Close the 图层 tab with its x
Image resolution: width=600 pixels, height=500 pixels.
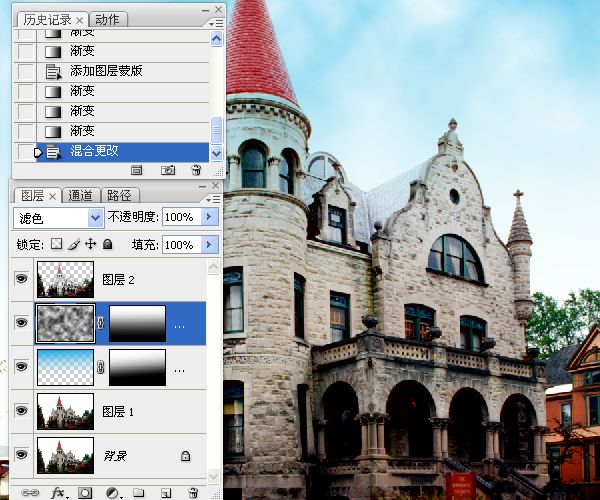pos(53,196)
